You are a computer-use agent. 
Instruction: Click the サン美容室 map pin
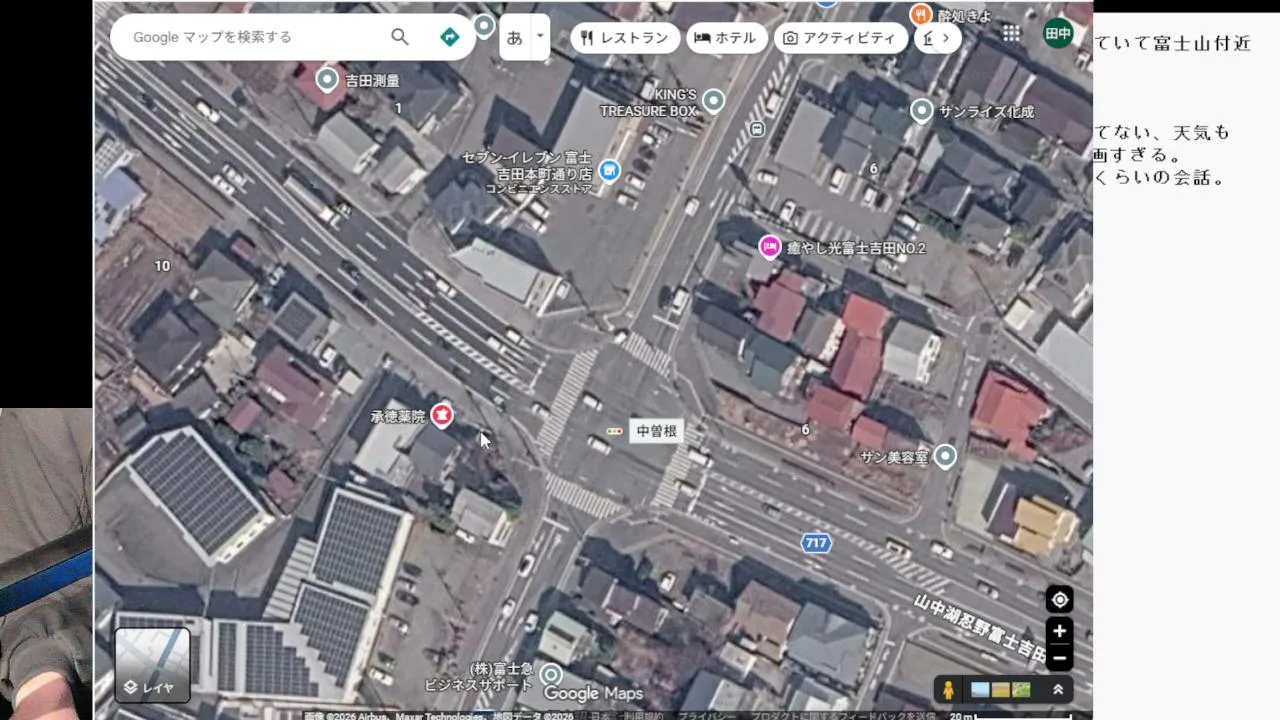tap(945, 456)
